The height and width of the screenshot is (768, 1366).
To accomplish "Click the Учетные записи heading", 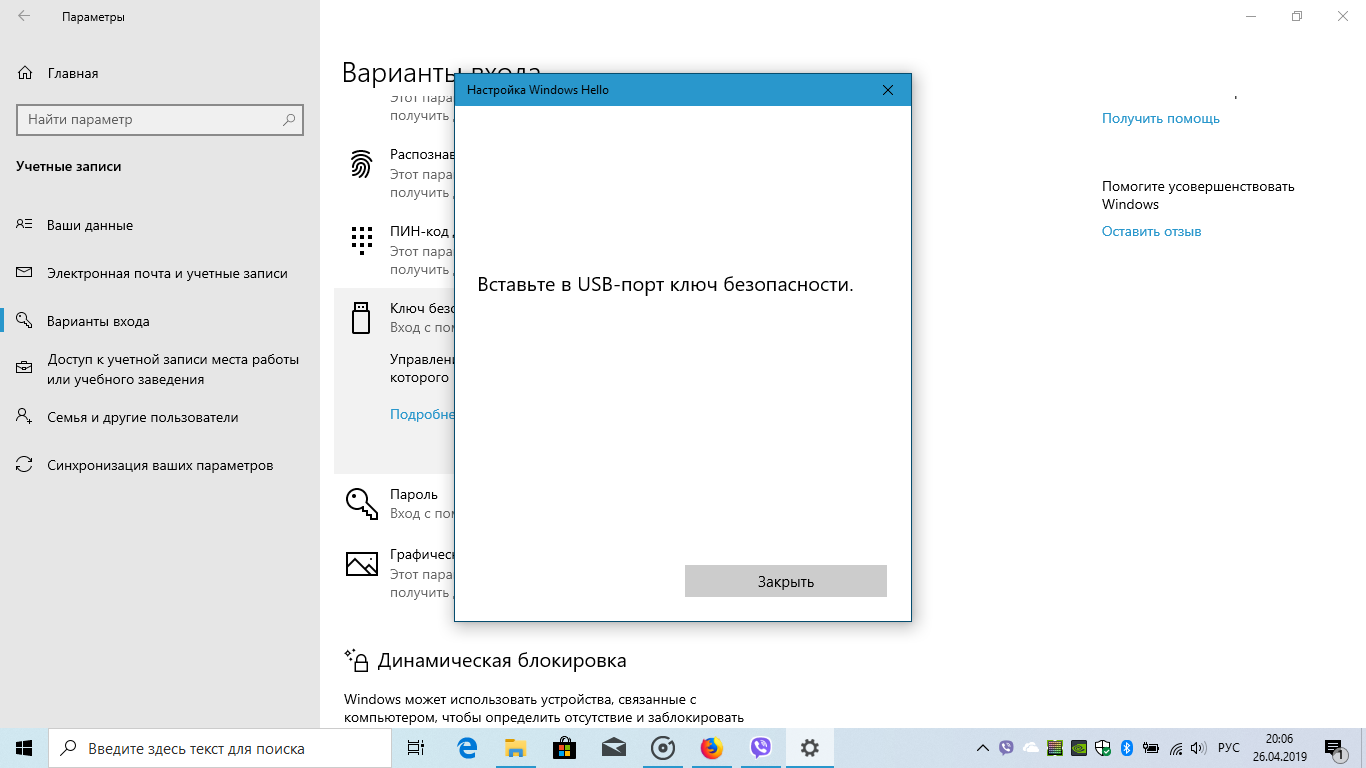I will (x=69, y=166).
